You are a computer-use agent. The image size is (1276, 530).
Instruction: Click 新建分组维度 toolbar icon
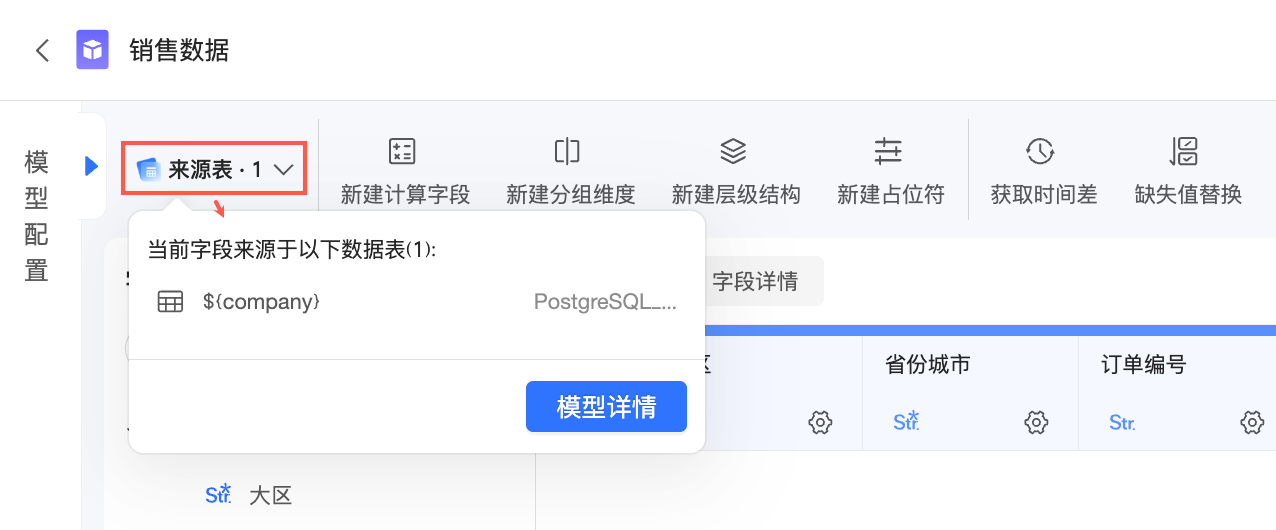(567, 151)
